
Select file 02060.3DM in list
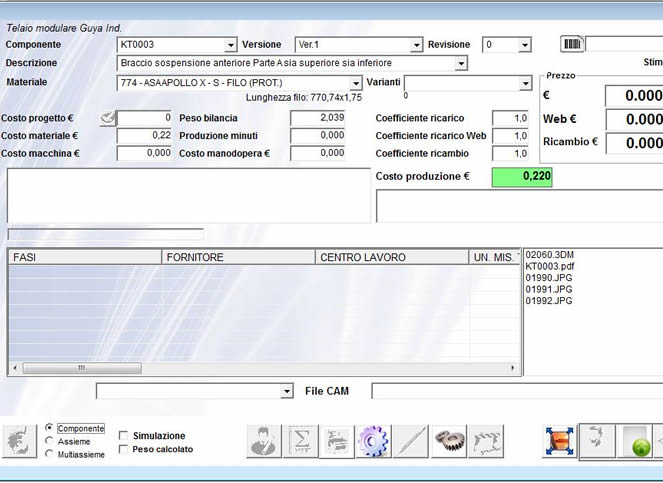click(x=549, y=255)
